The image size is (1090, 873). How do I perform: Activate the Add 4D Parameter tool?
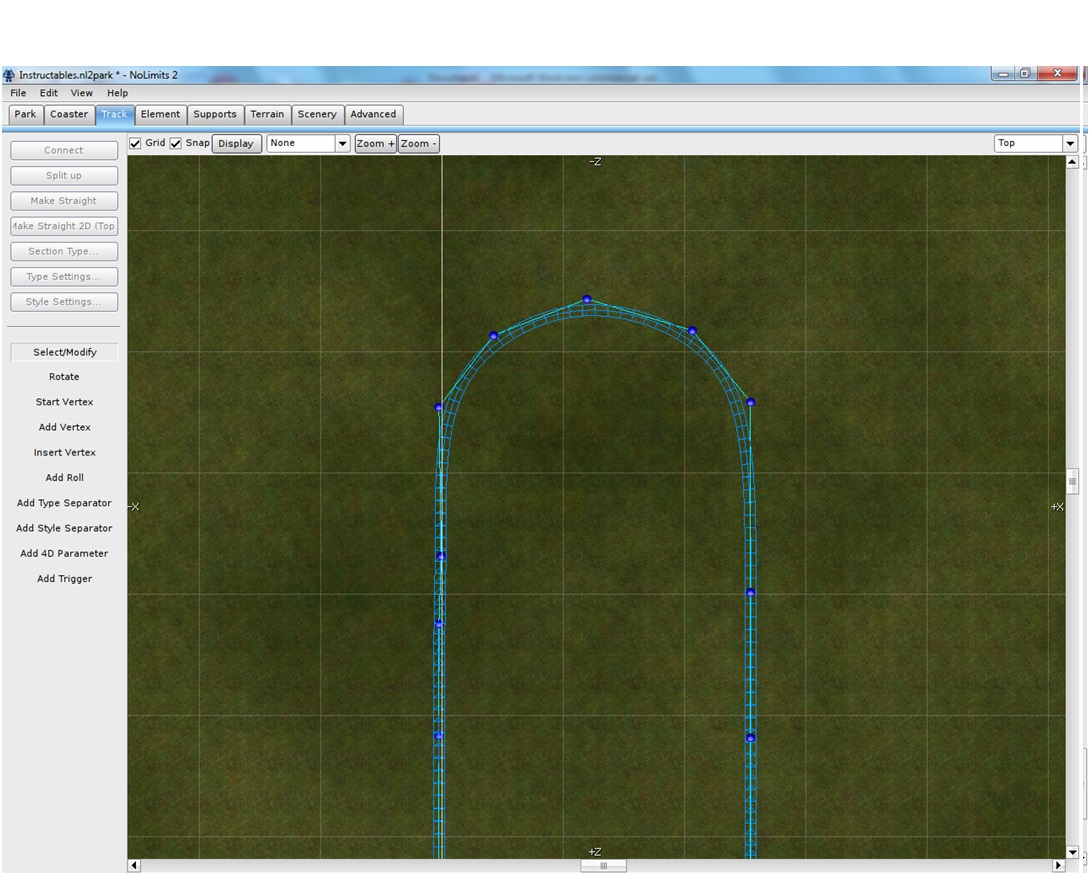point(64,553)
